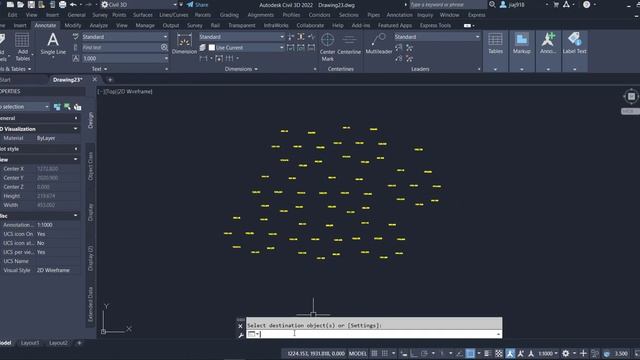
Task: Click the Center Mark tool
Action: point(327,47)
